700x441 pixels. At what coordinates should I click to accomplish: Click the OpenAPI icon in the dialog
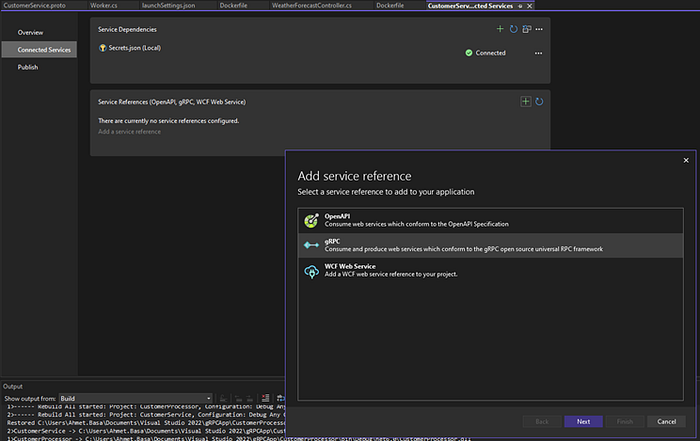[311, 220]
